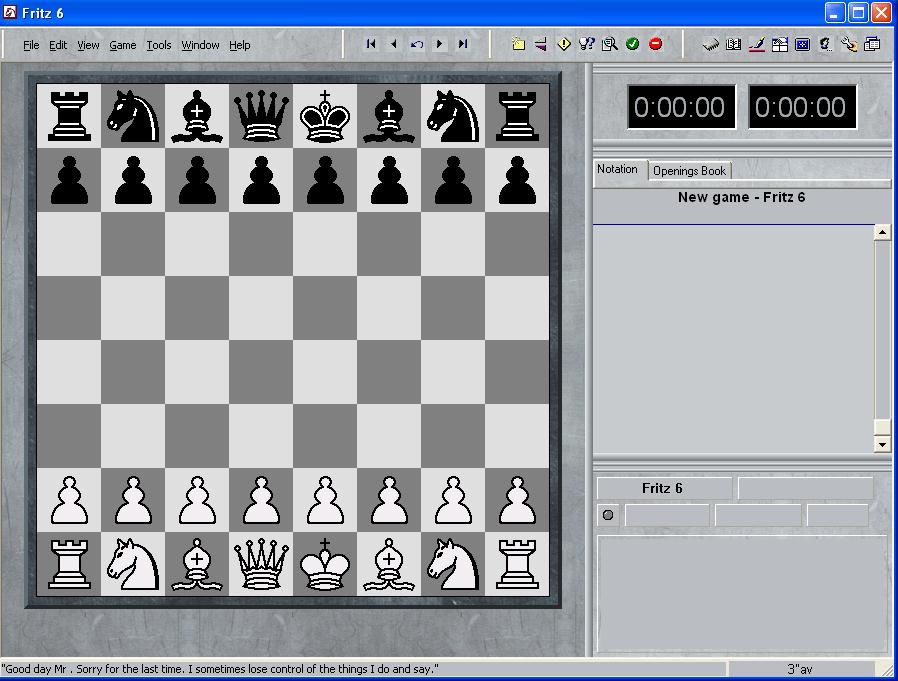Click the empty e4 square
This screenshot has width=898, height=681.
coord(325,372)
